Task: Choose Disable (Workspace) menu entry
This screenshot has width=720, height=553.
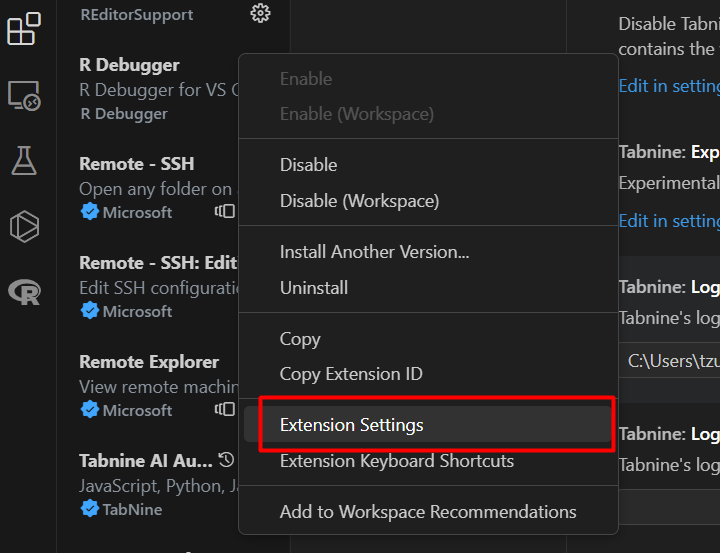Action: click(428, 201)
